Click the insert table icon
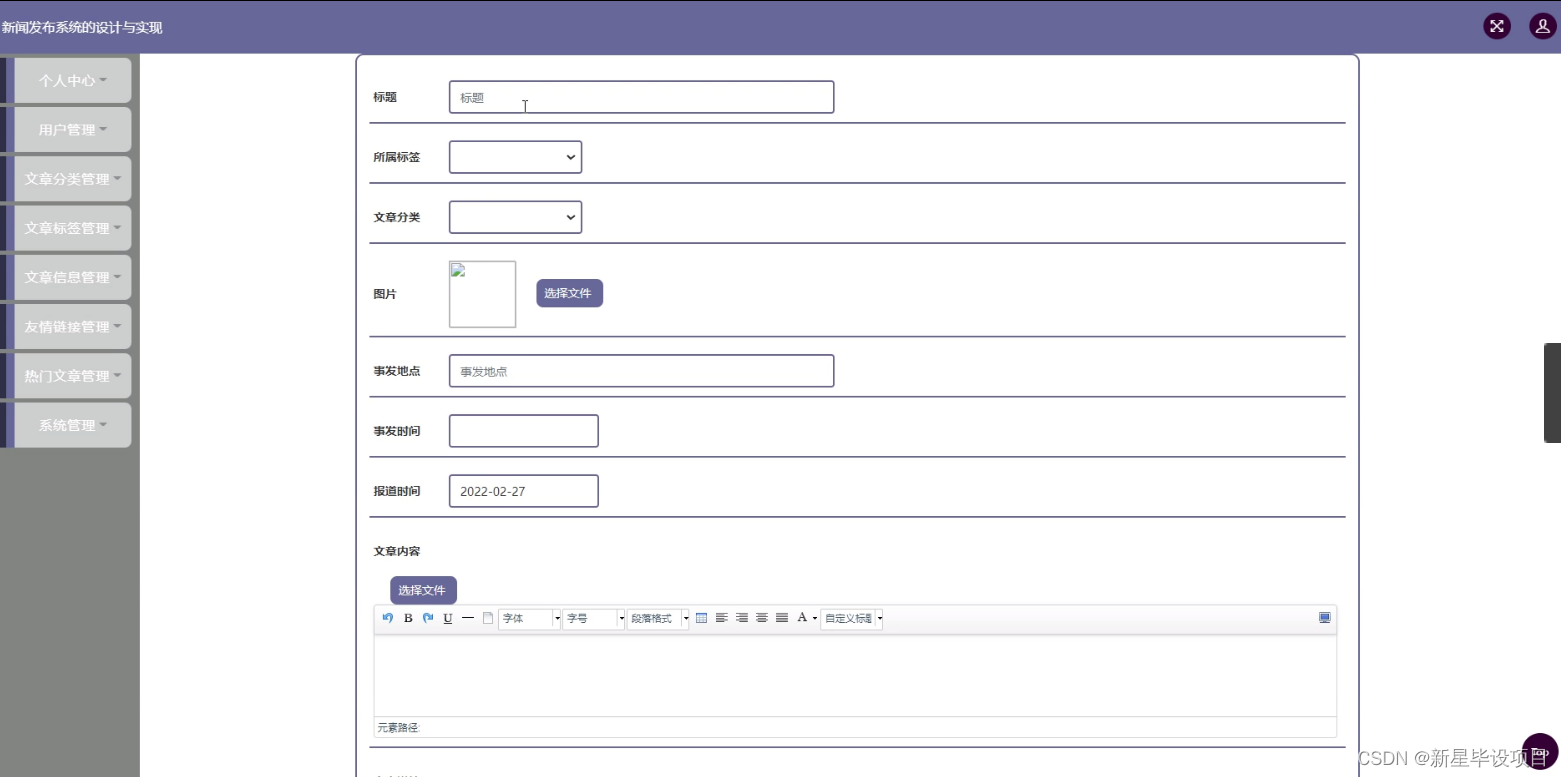The image size is (1561, 777). click(x=701, y=618)
